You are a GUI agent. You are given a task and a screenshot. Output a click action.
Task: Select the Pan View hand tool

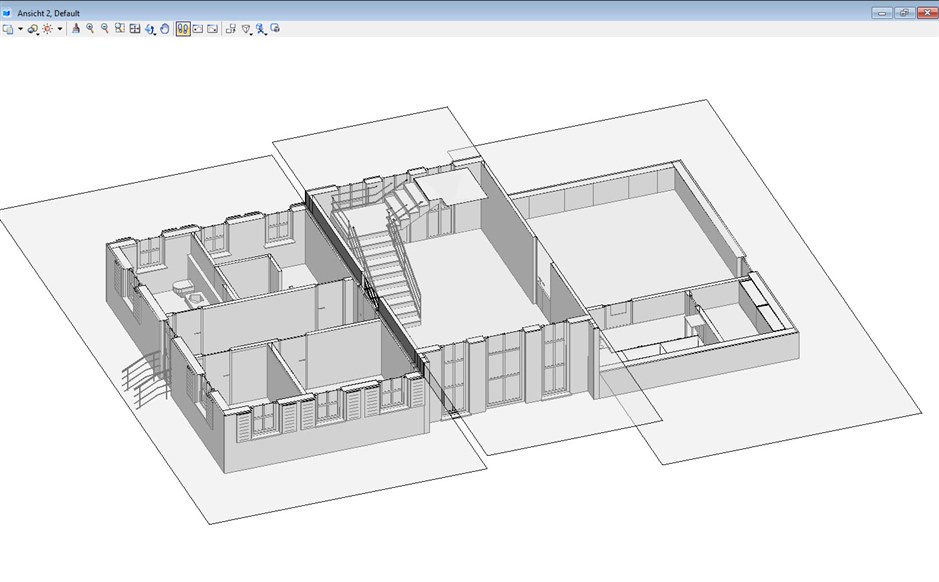(x=165, y=28)
